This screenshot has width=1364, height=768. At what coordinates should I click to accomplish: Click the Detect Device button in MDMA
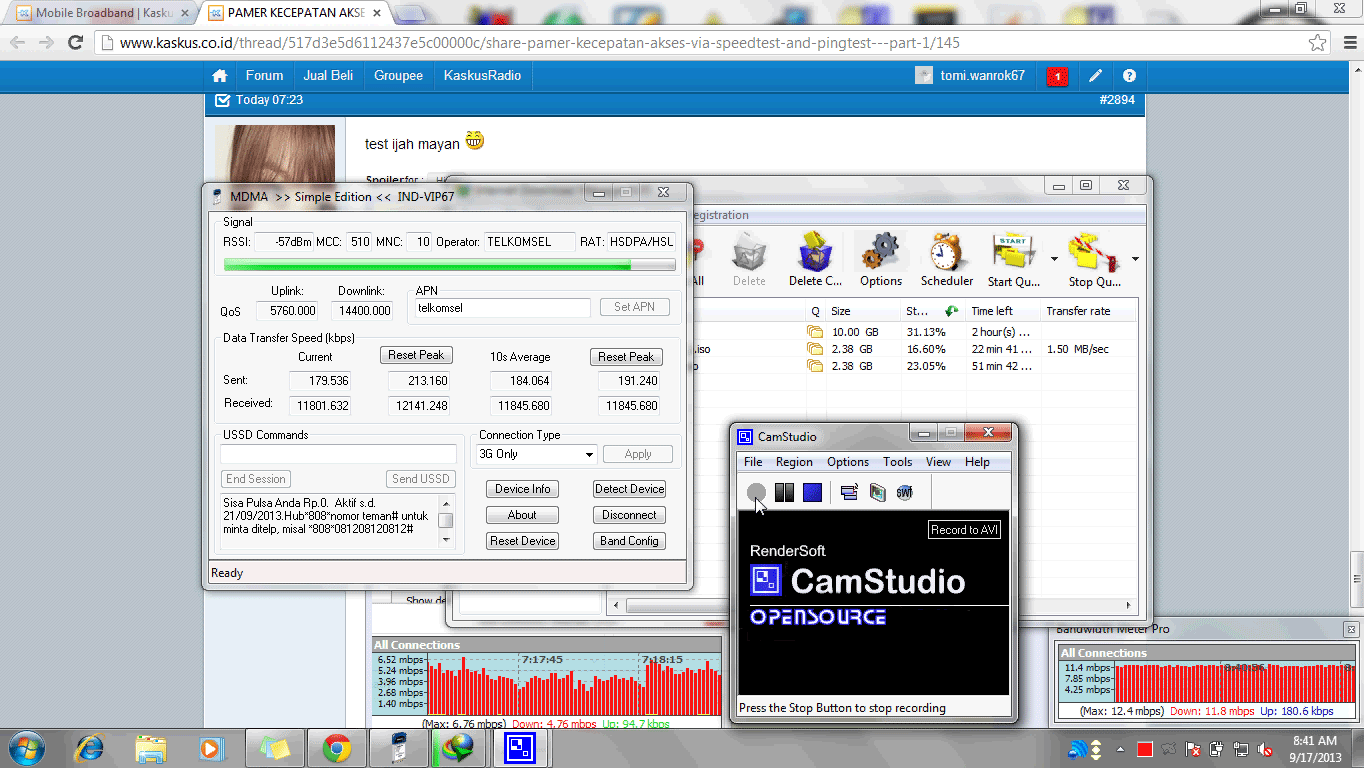[x=629, y=489]
